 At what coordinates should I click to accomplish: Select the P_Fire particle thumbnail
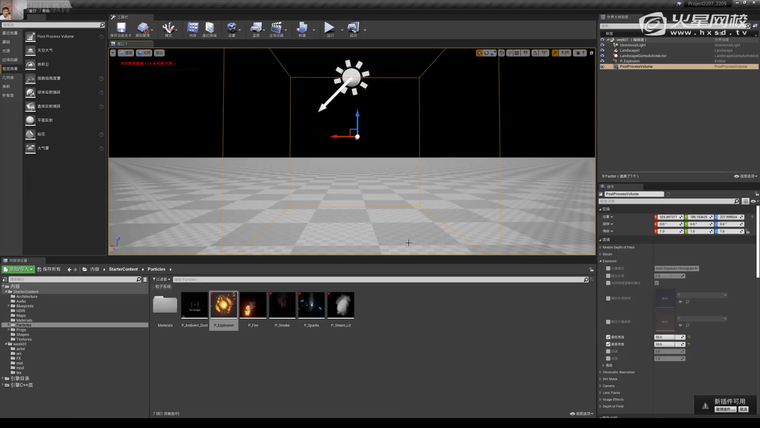point(253,306)
